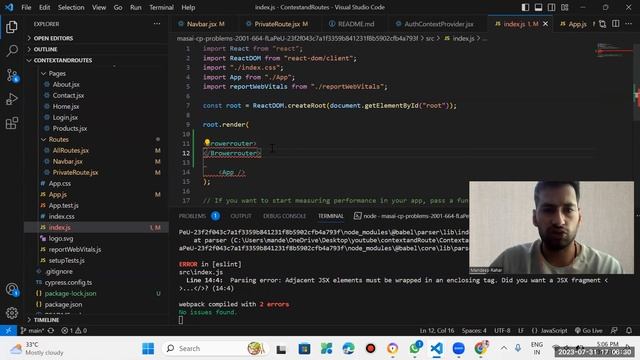This screenshot has height=360, width=640.
Task: Open the Customize Layout icon
Action: 564,7
